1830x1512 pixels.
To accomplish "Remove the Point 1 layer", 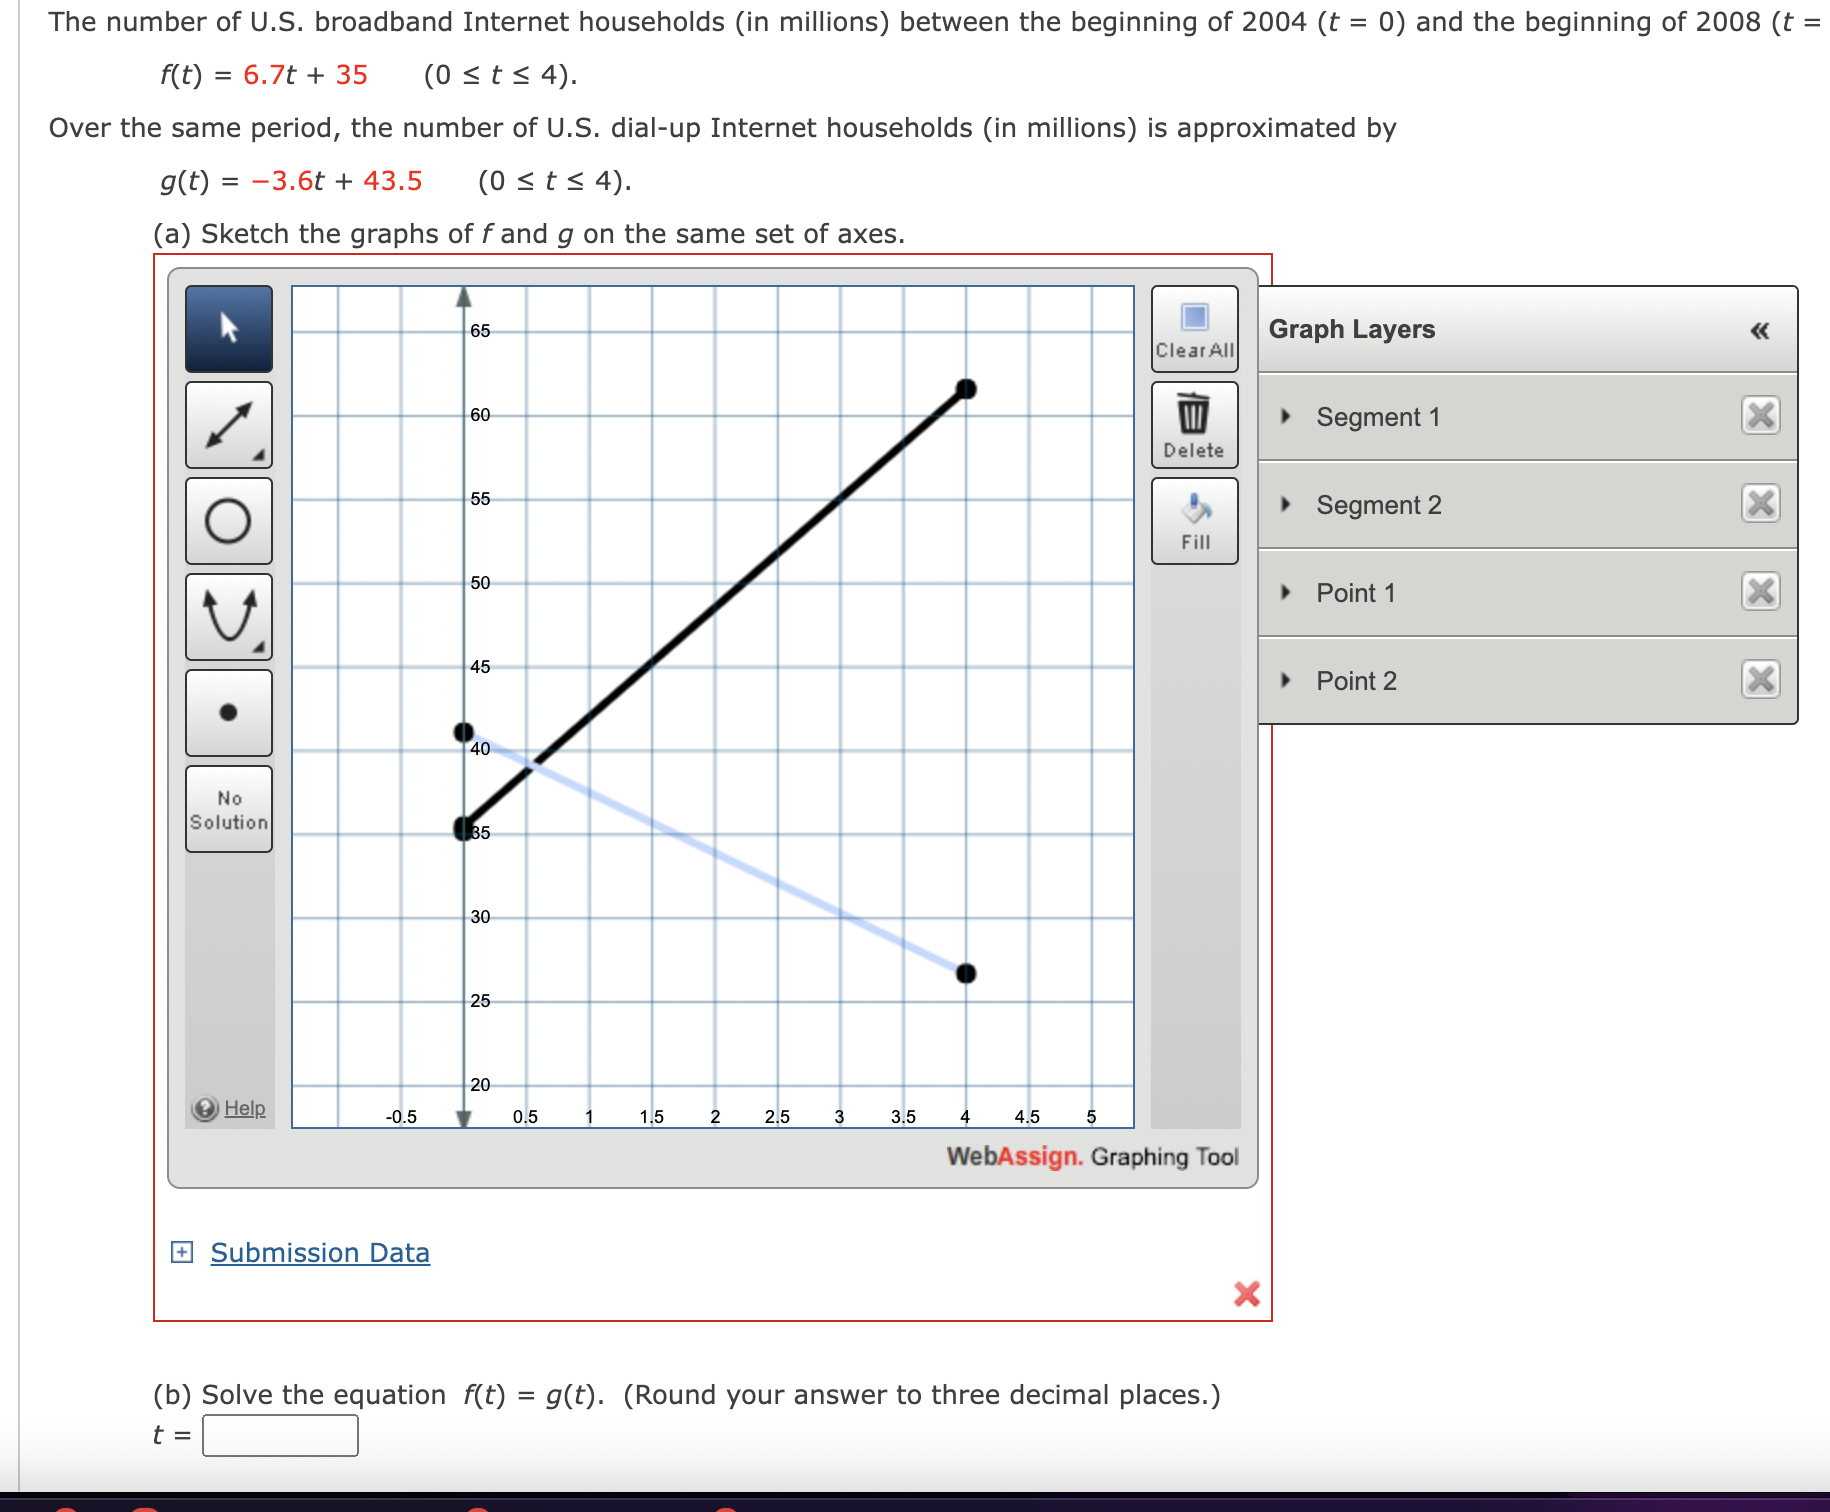I will (x=1761, y=591).
